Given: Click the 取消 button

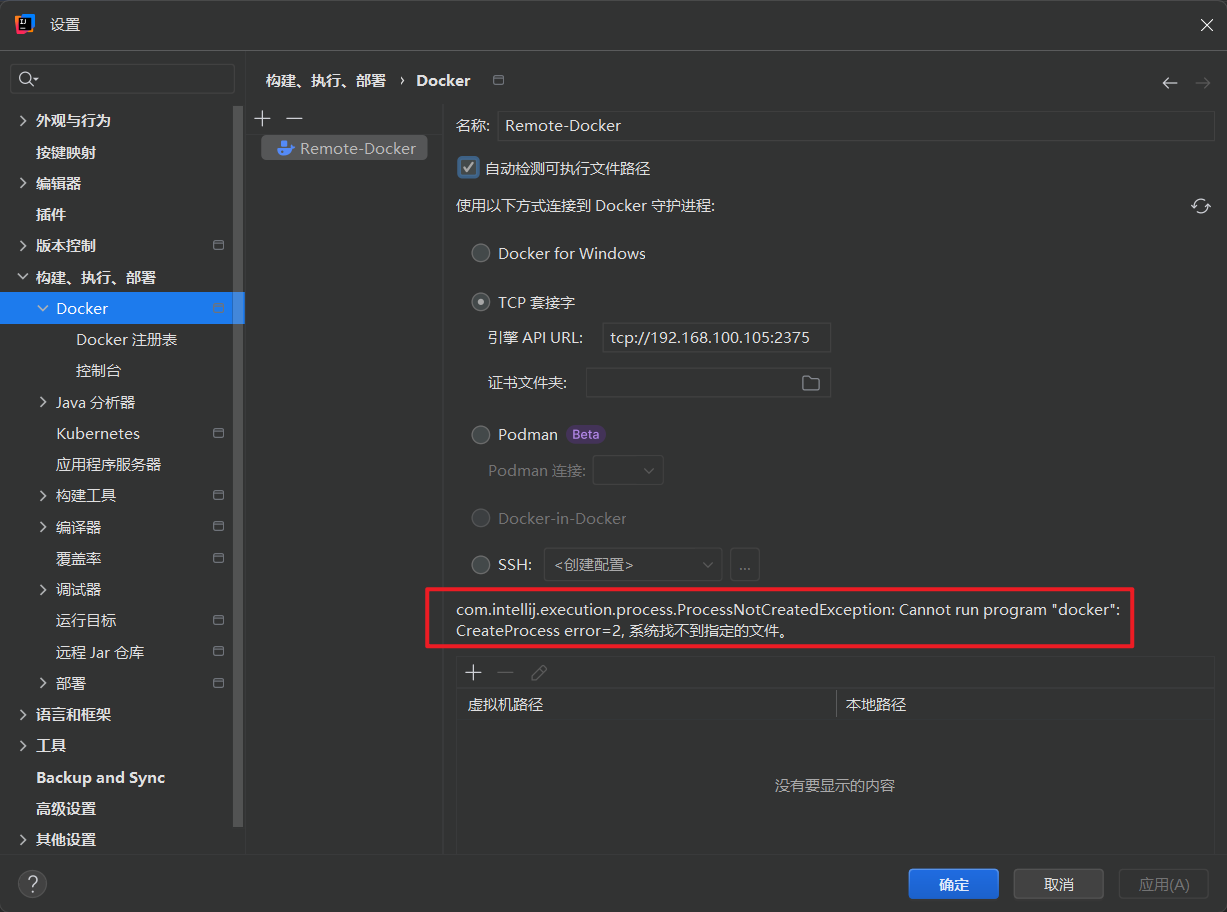Looking at the screenshot, I should [1058, 884].
